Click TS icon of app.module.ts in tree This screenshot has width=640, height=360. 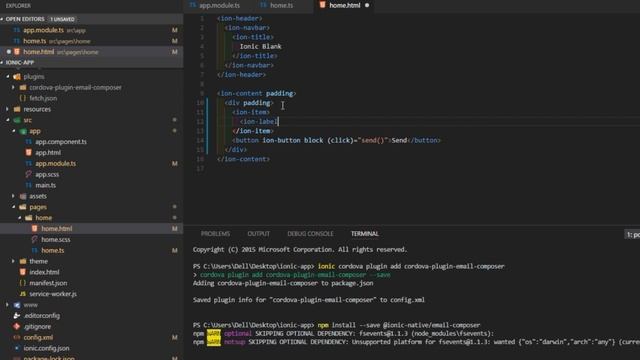[29, 163]
